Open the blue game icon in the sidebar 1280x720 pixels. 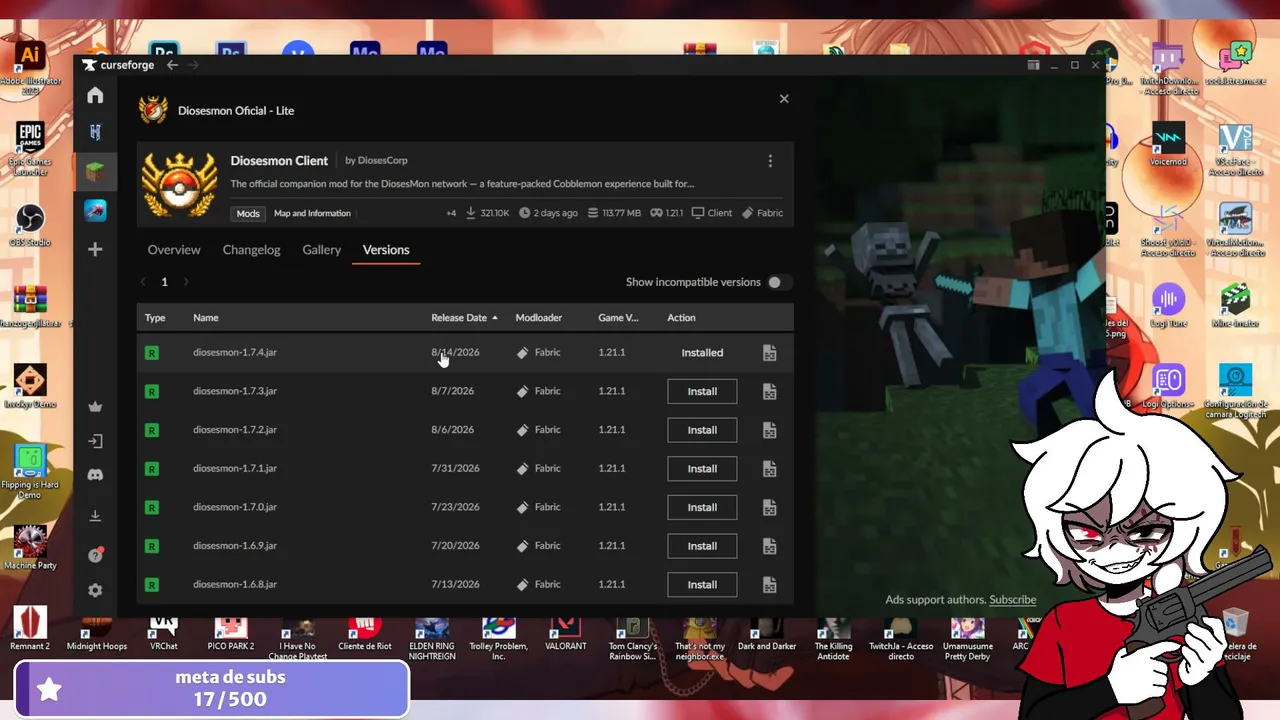click(95, 210)
